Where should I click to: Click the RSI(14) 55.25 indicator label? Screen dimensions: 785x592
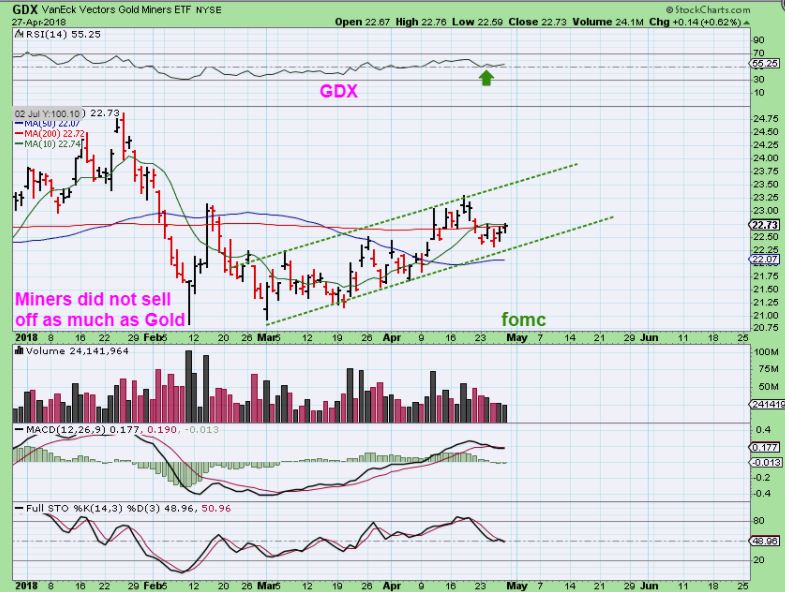63,34
